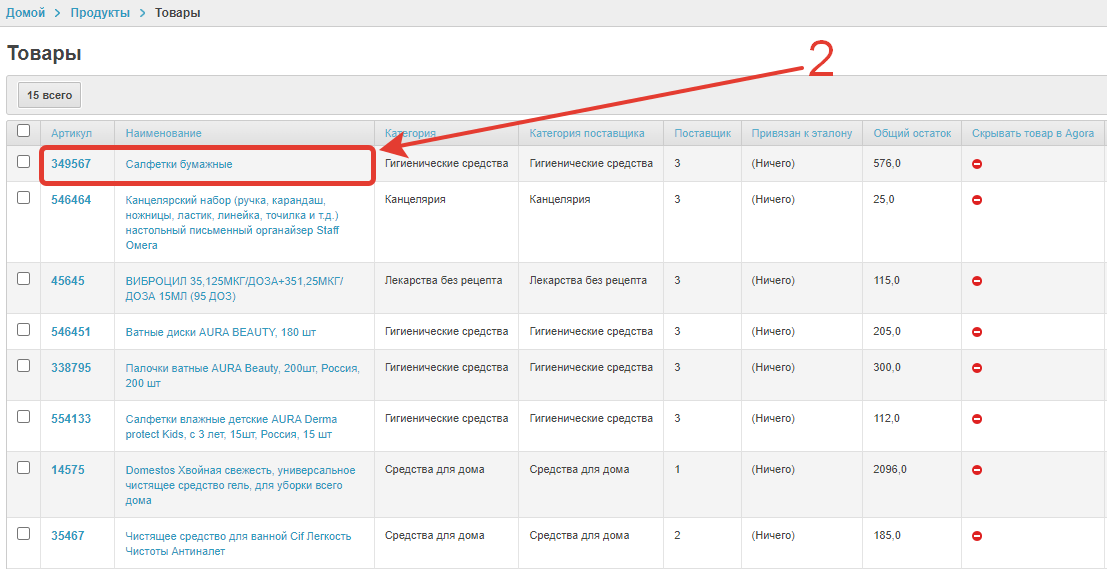Click red hide-status icon for ВИБРОЦИЛ row
Viewport: 1107px width, 569px height.
977,281
